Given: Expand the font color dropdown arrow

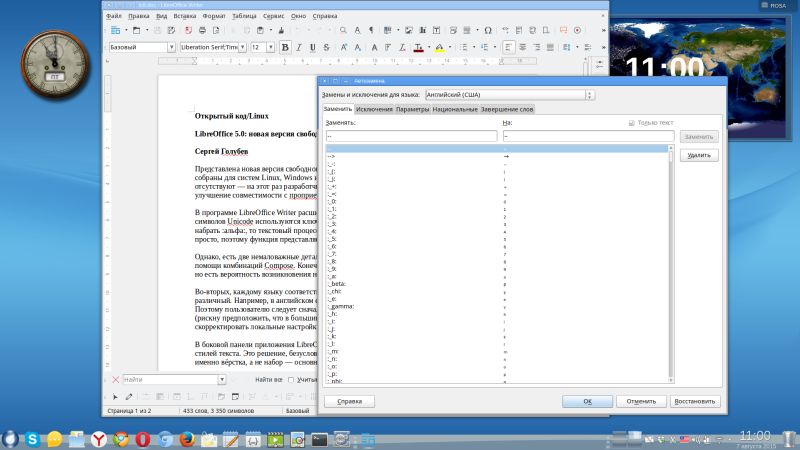Looking at the screenshot, I should pos(429,47).
